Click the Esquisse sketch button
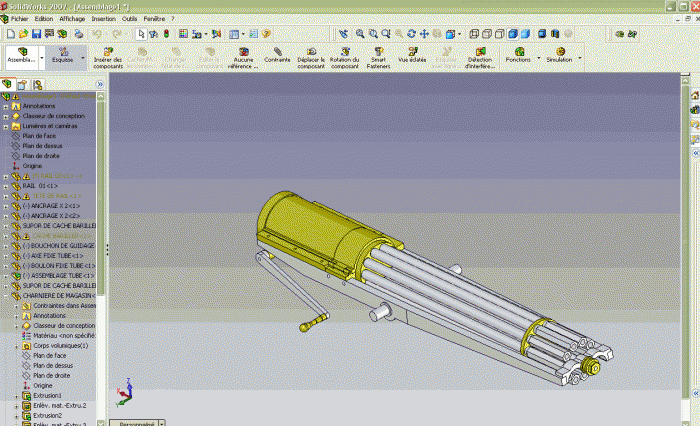 point(62,56)
